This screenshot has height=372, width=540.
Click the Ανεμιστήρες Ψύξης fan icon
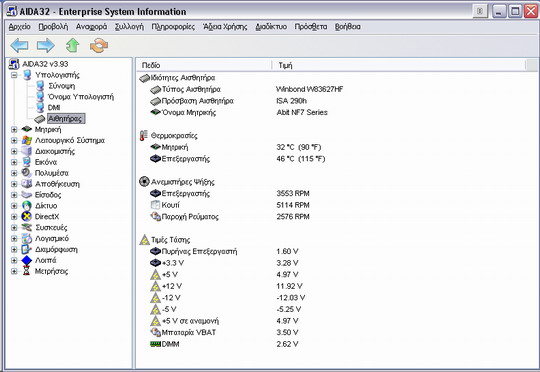[x=144, y=182]
